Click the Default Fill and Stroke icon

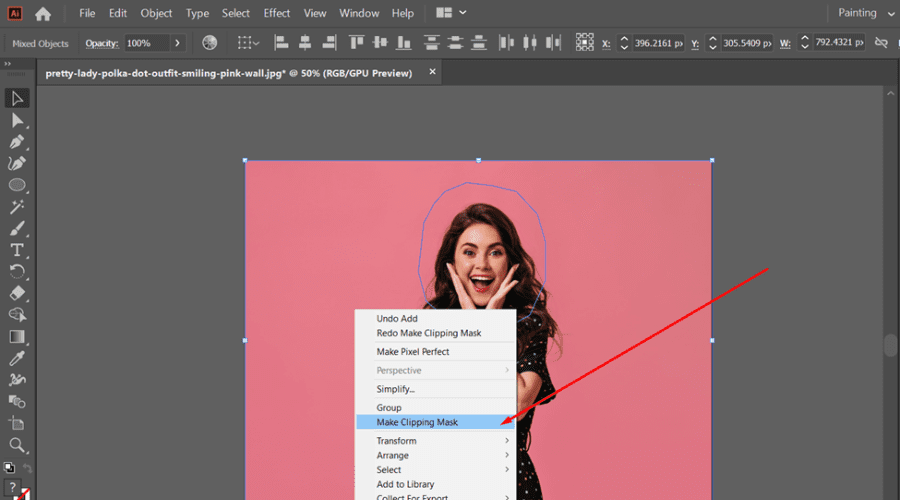click(9, 468)
